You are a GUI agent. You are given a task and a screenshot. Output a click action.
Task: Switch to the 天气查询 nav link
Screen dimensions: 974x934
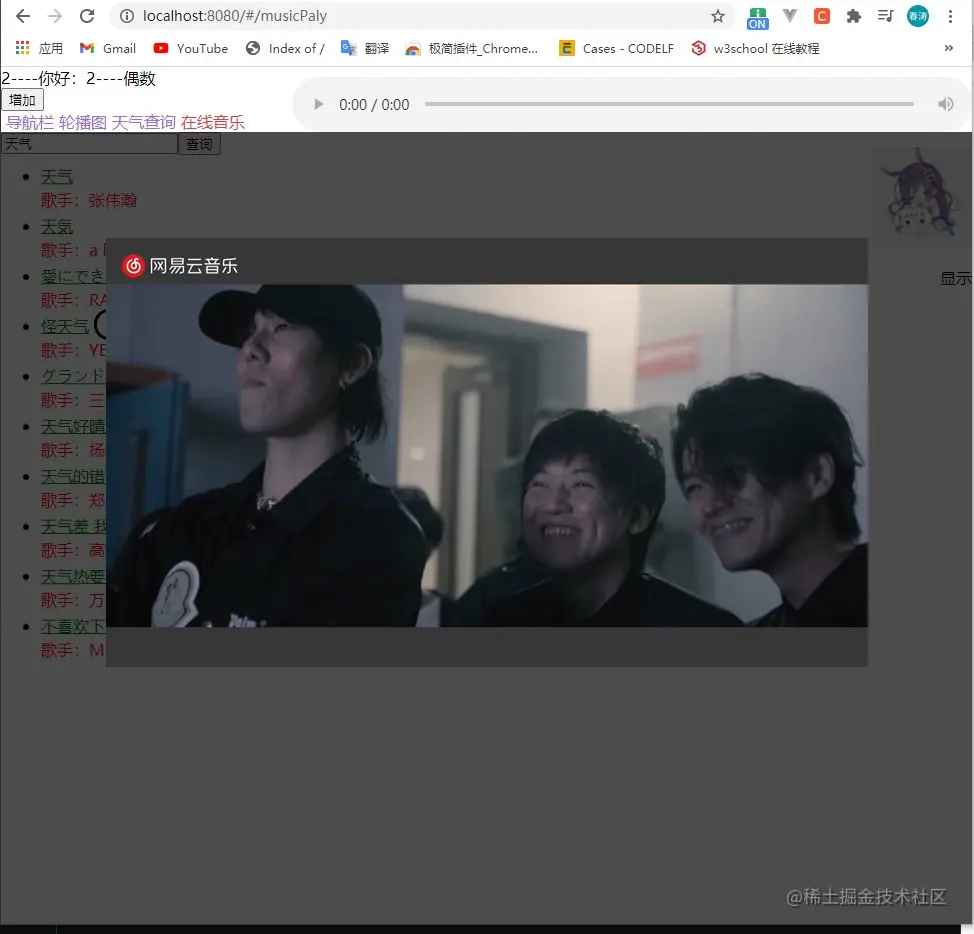point(143,122)
